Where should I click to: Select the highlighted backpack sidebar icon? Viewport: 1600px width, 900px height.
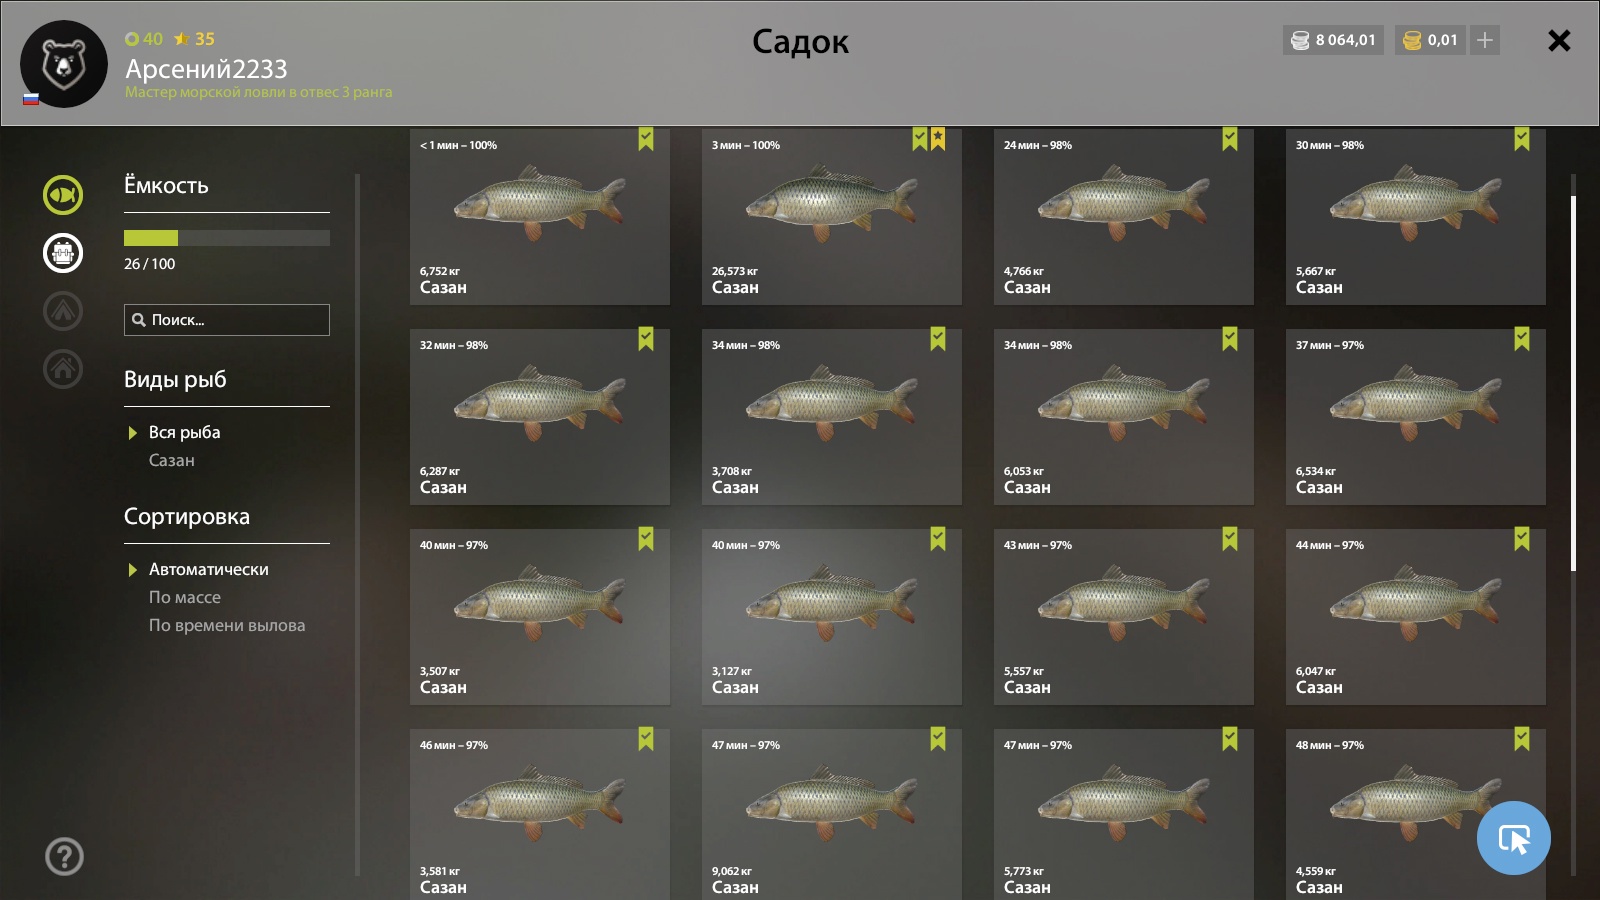63,253
